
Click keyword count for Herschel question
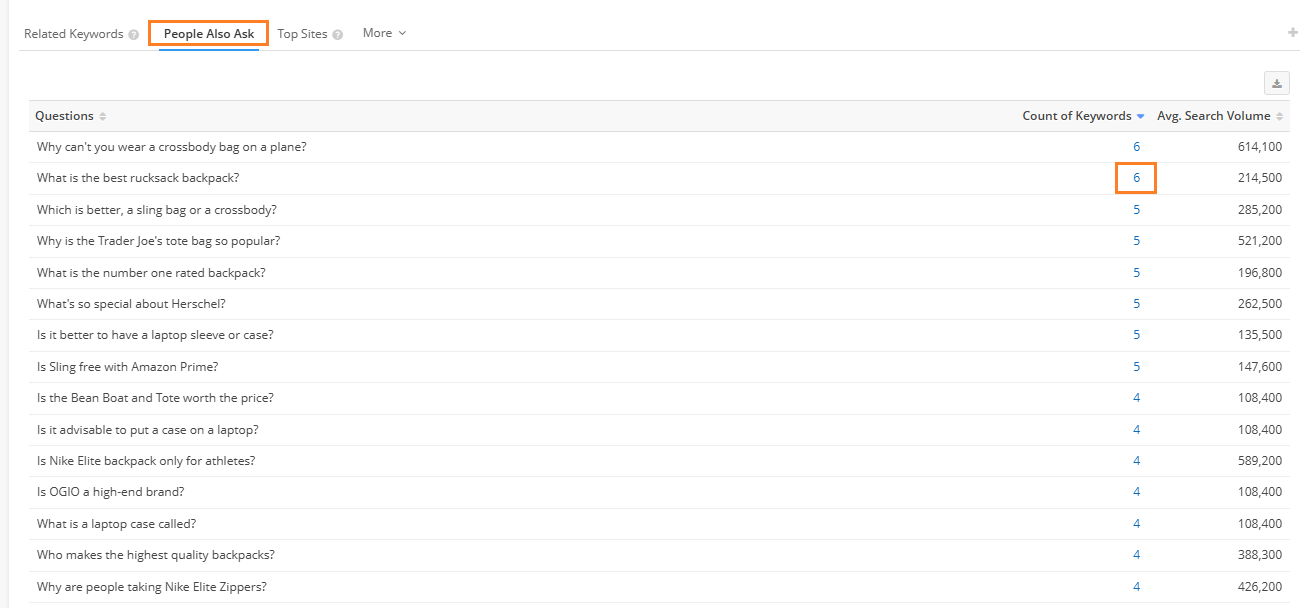click(x=1136, y=304)
